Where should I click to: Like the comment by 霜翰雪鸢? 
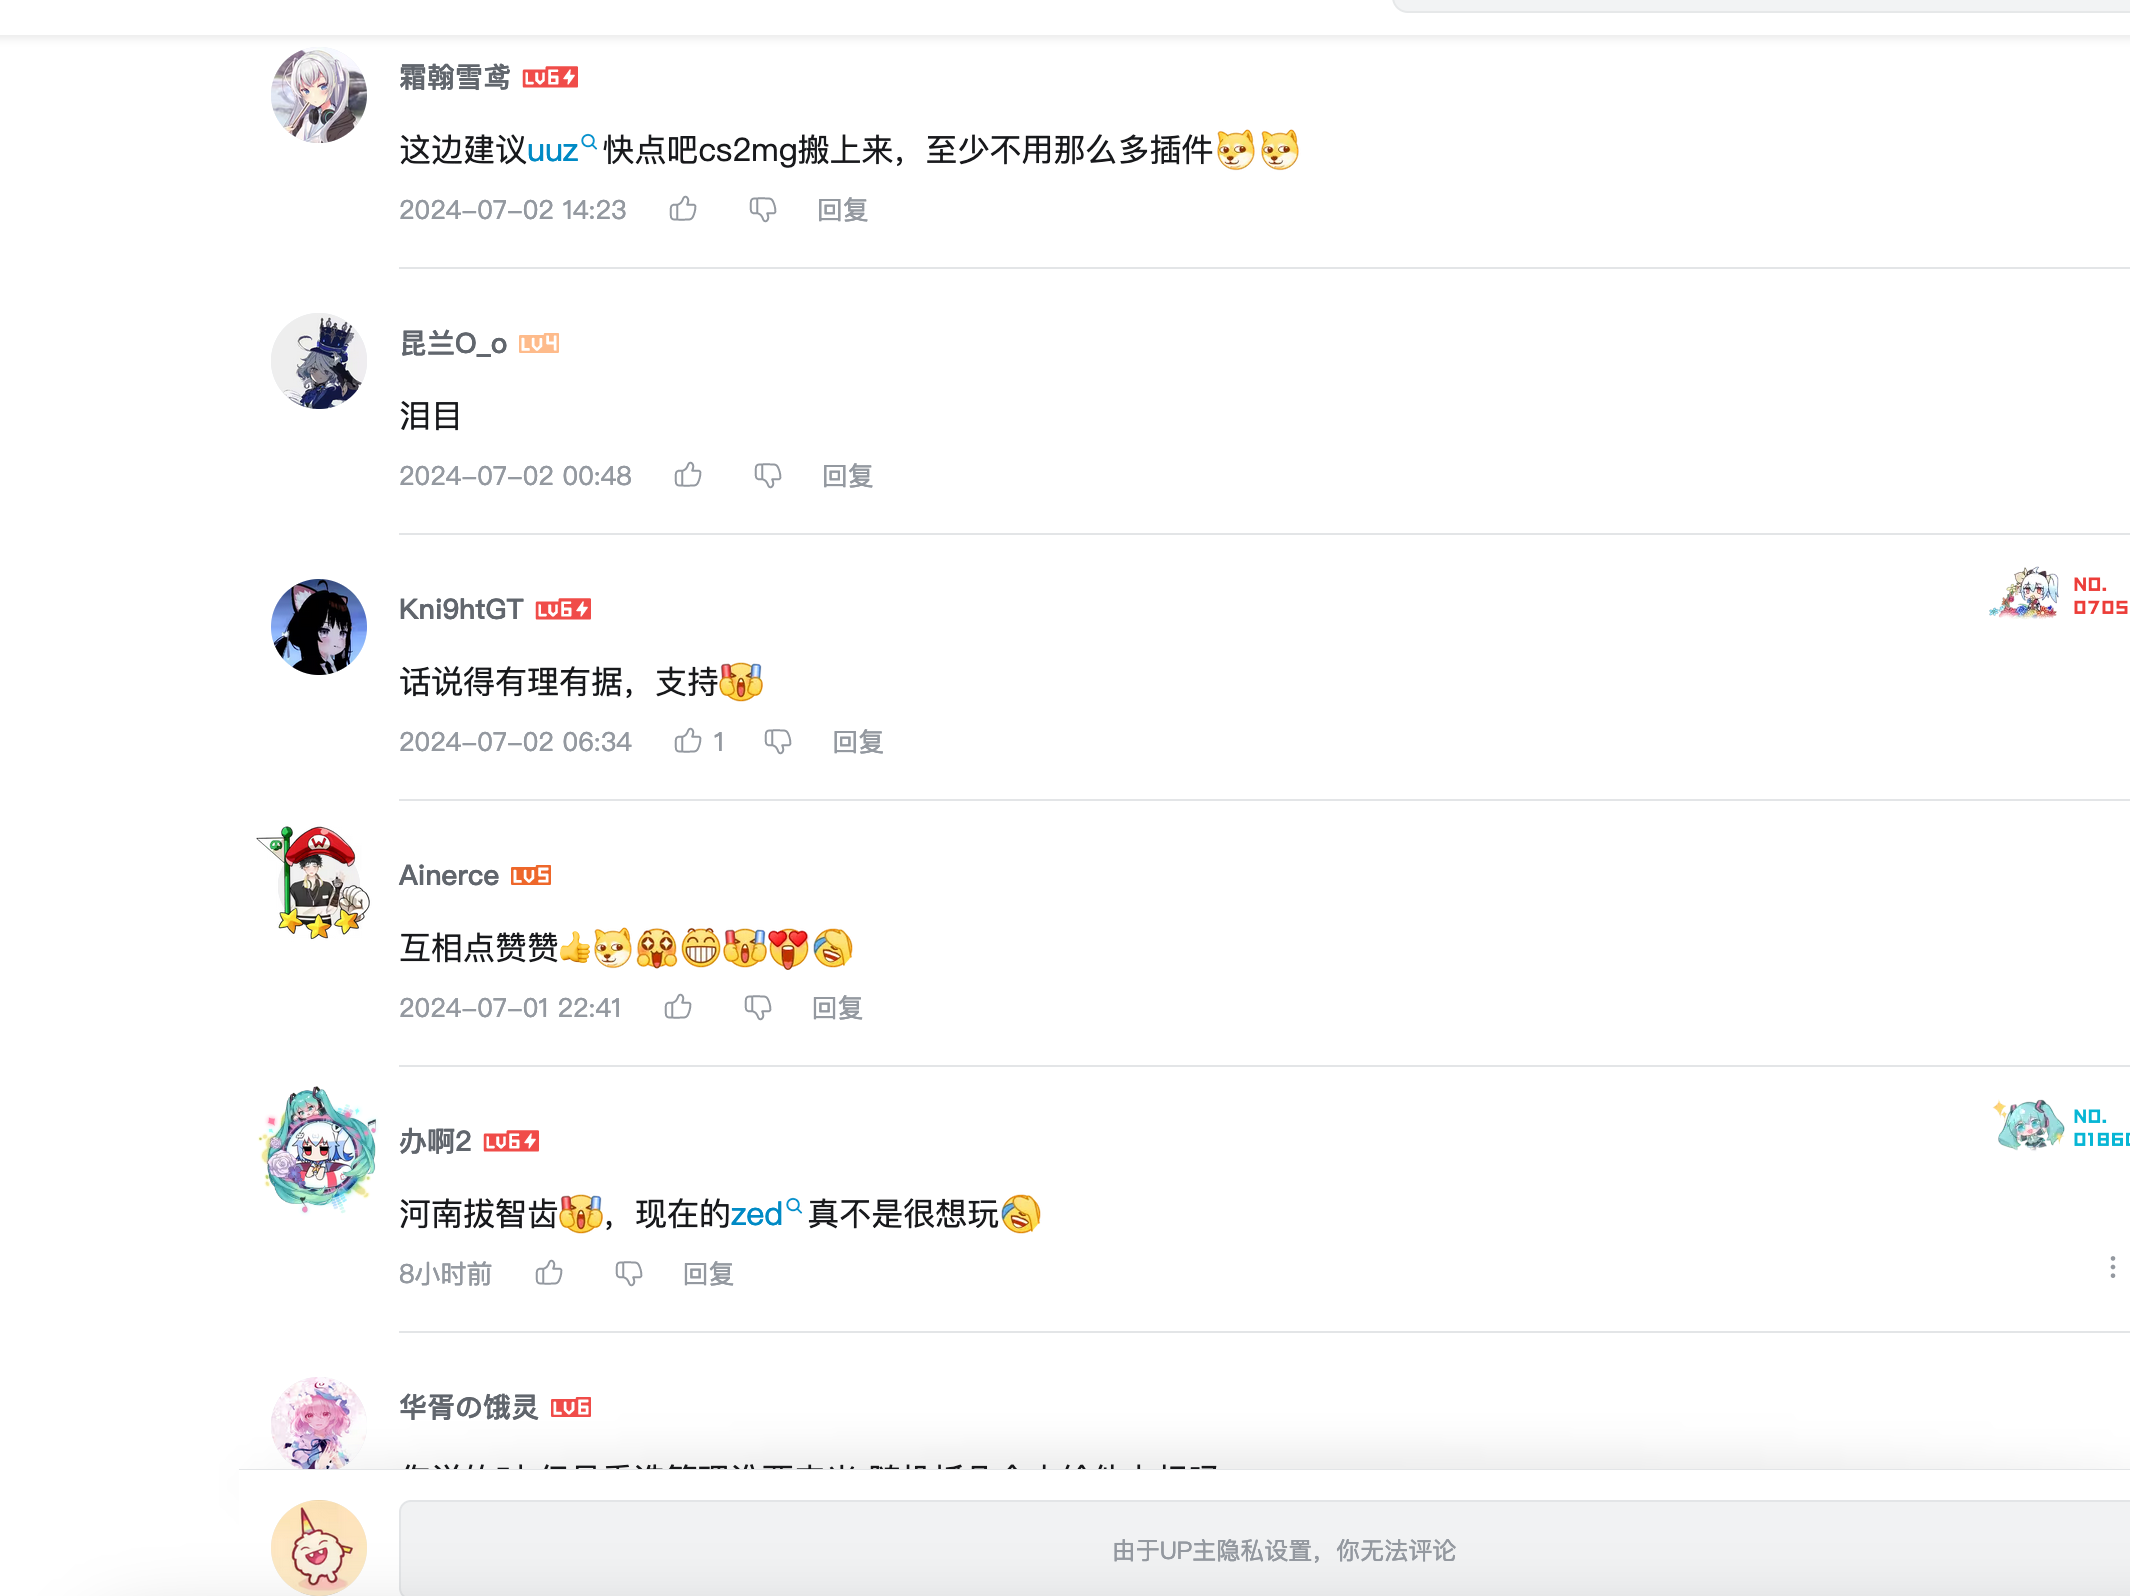pyautogui.click(x=683, y=209)
